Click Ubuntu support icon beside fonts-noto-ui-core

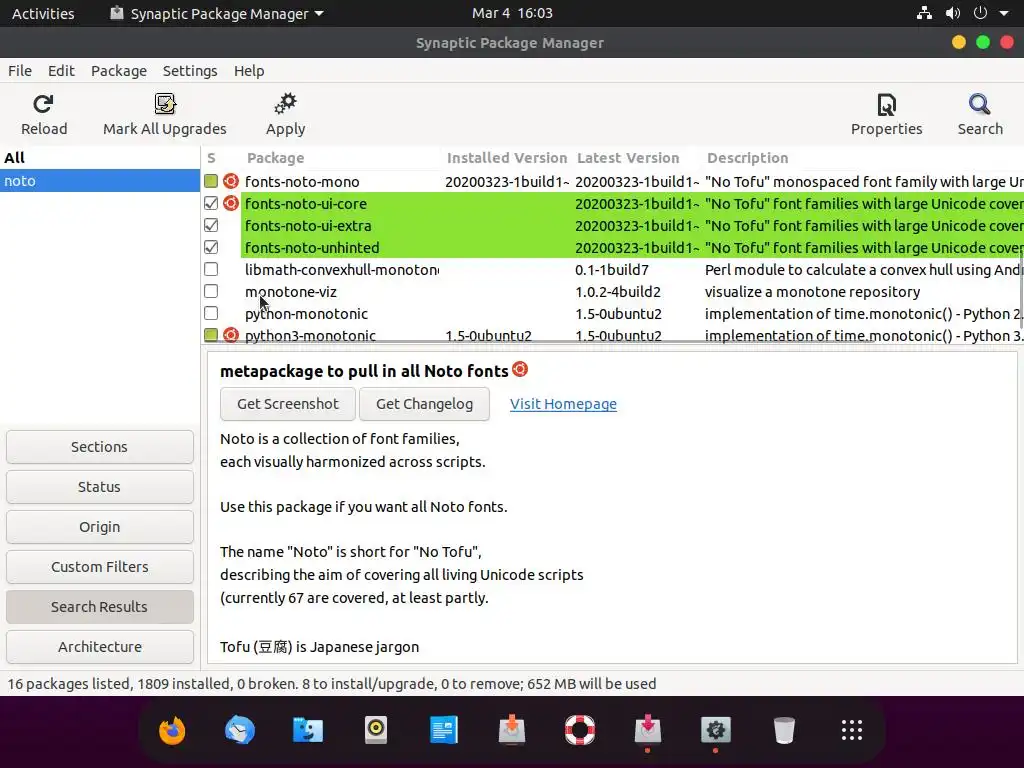tap(231, 203)
